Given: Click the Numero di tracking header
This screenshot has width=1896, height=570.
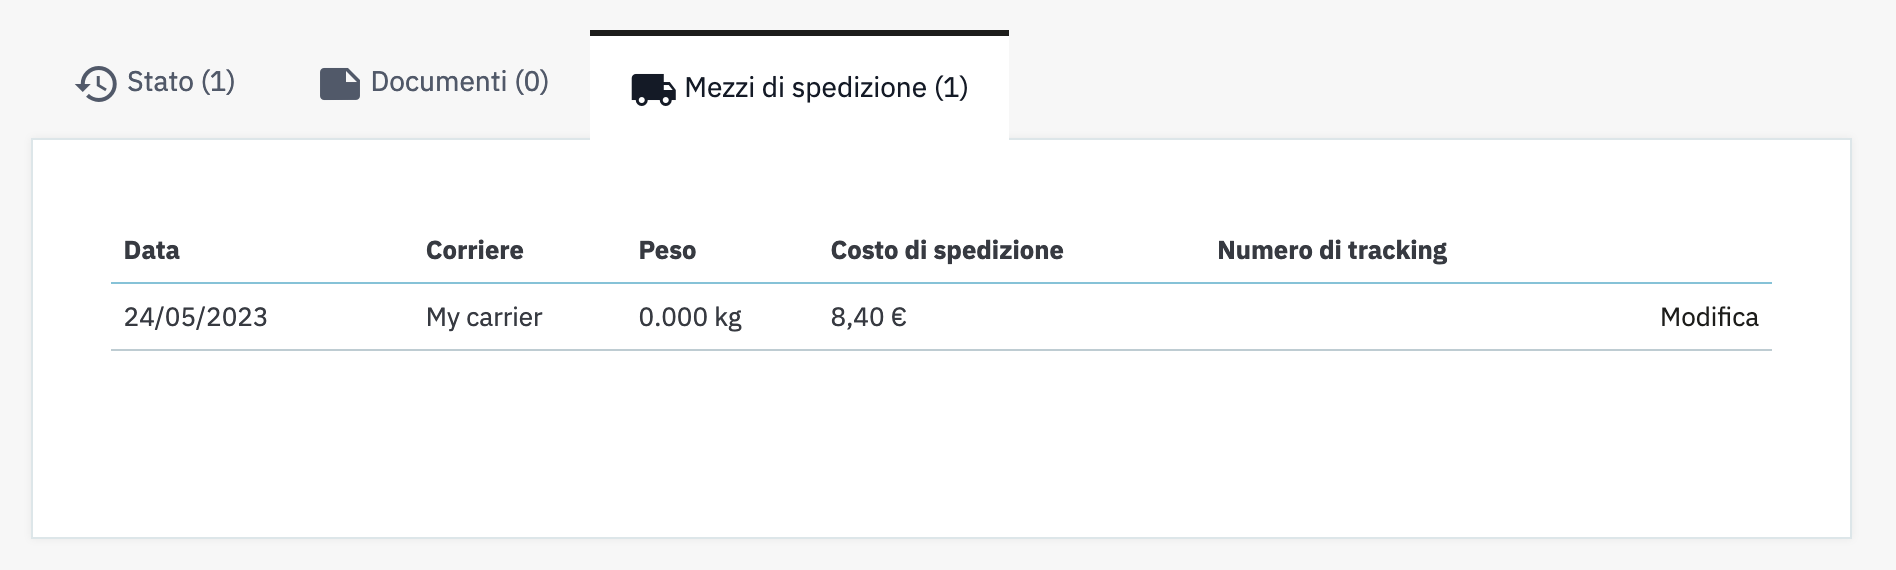Looking at the screenshot, I should click(x=1331, y=250).
